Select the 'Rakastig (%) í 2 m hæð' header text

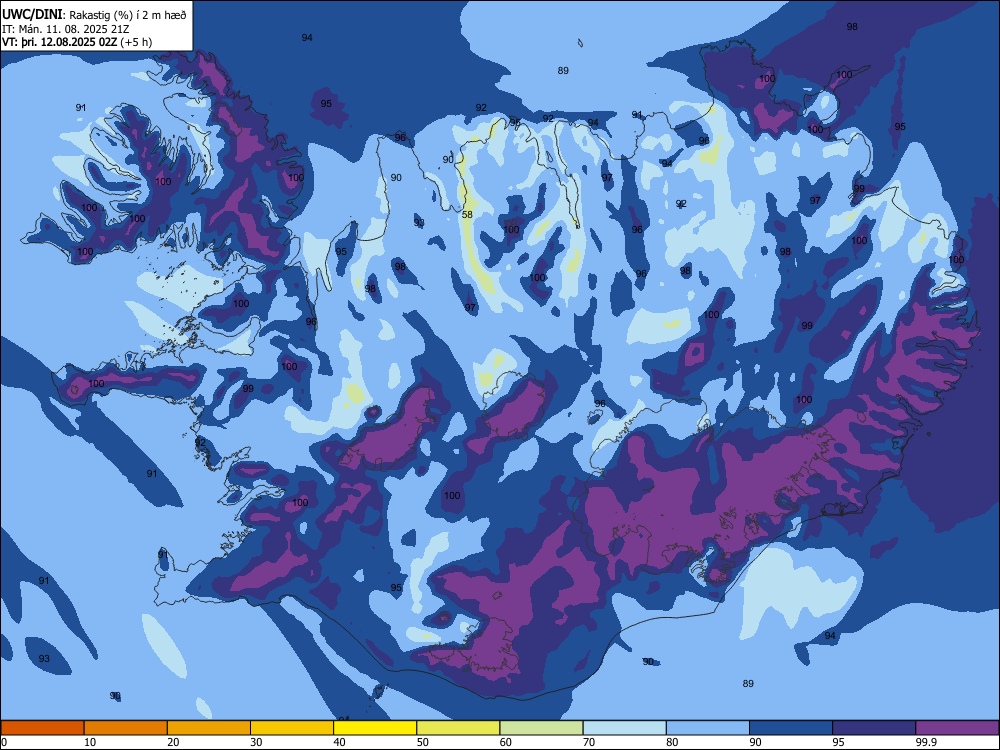(128, 15)
